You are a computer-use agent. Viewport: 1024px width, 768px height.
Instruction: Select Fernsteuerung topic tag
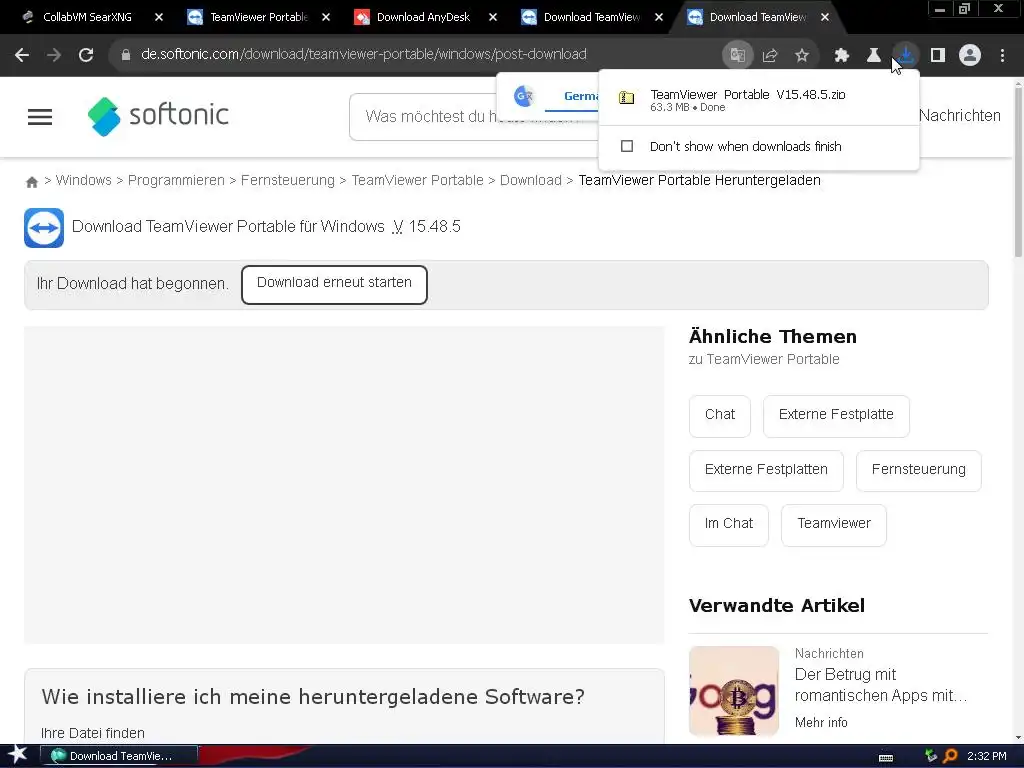coord(918,470)
